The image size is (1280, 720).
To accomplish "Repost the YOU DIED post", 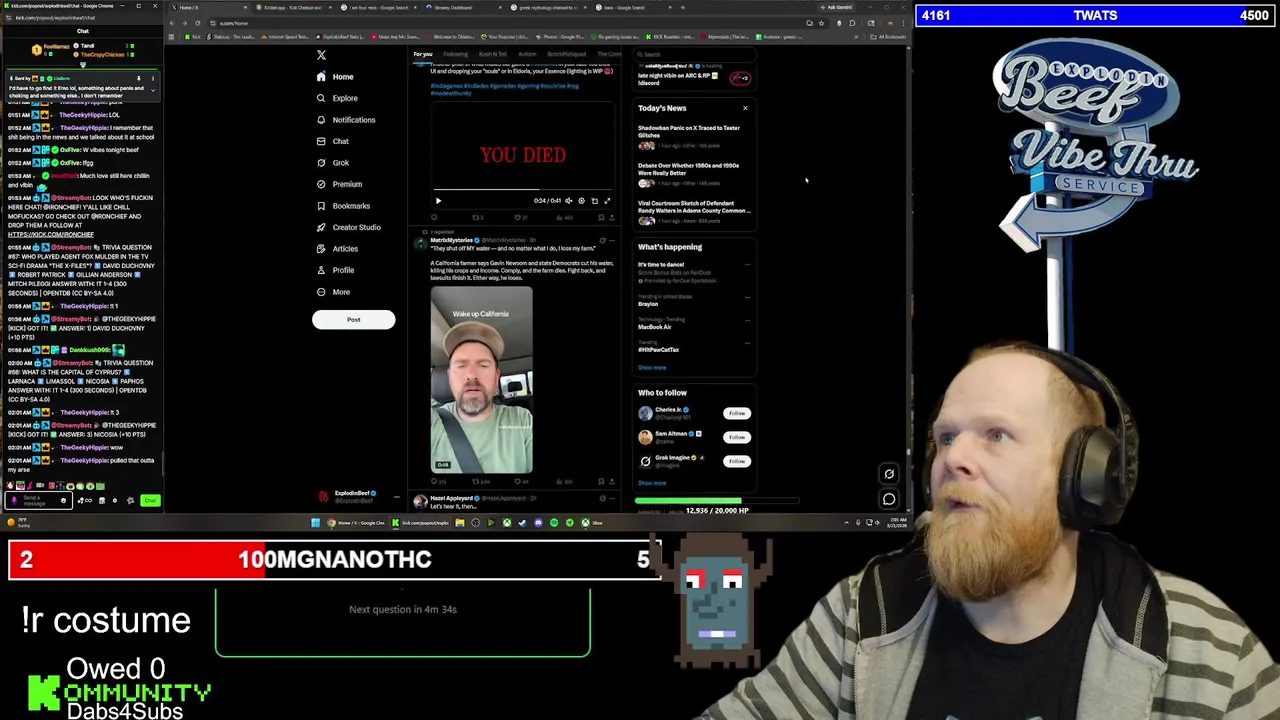I will pyautogui.click(x=477, y=217).
